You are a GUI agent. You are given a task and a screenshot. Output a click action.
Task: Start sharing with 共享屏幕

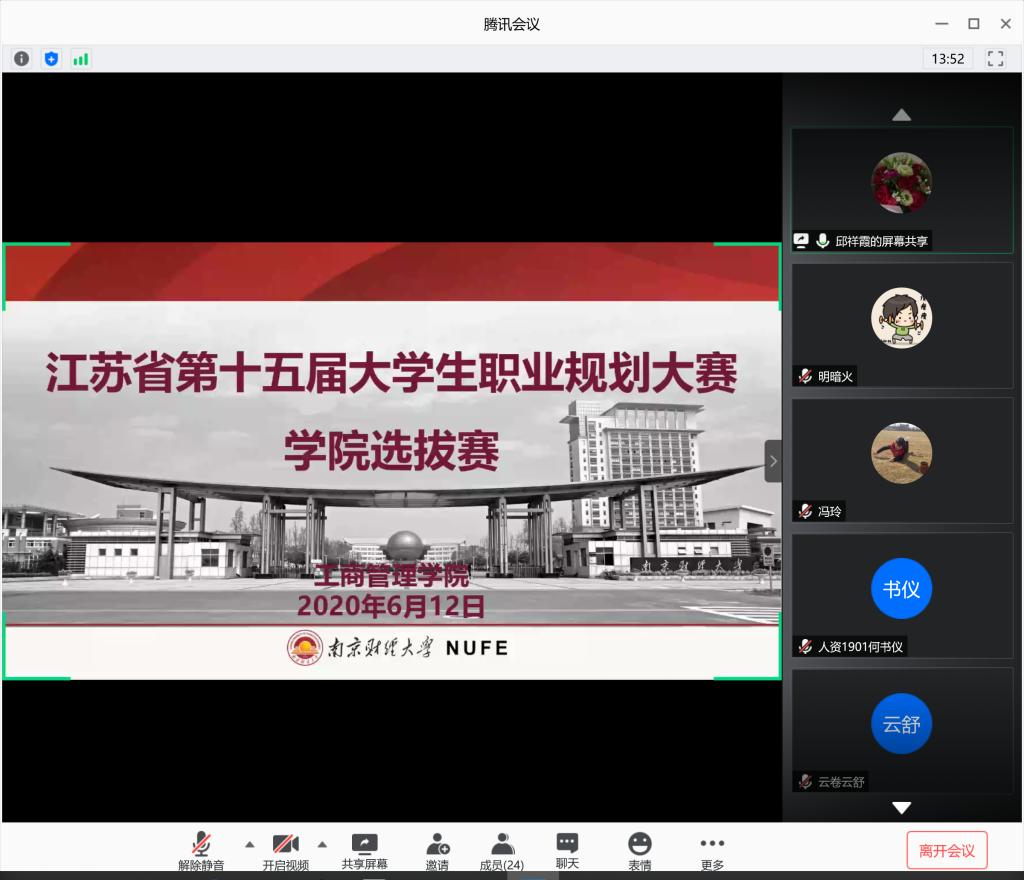coord(364,850)
